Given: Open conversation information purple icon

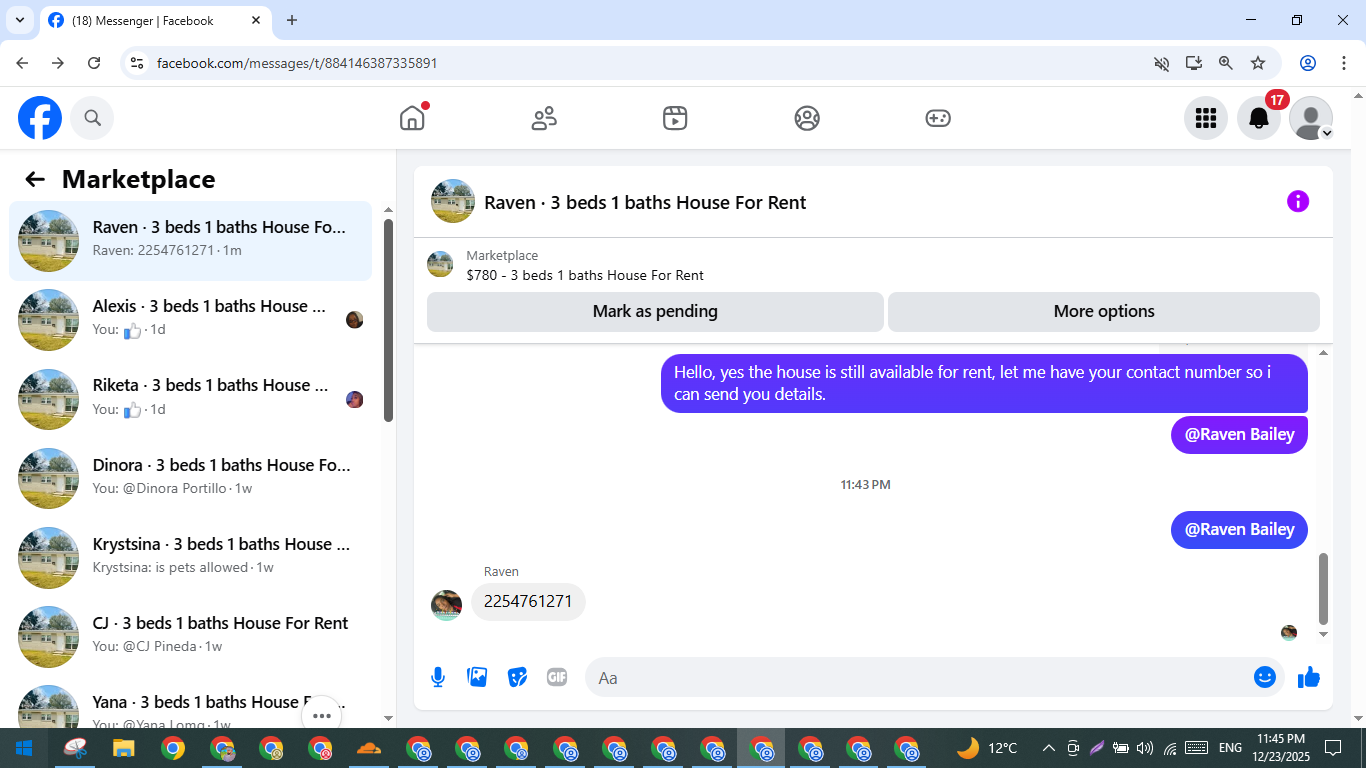Looking at the screenshot, I should 1297,202.
